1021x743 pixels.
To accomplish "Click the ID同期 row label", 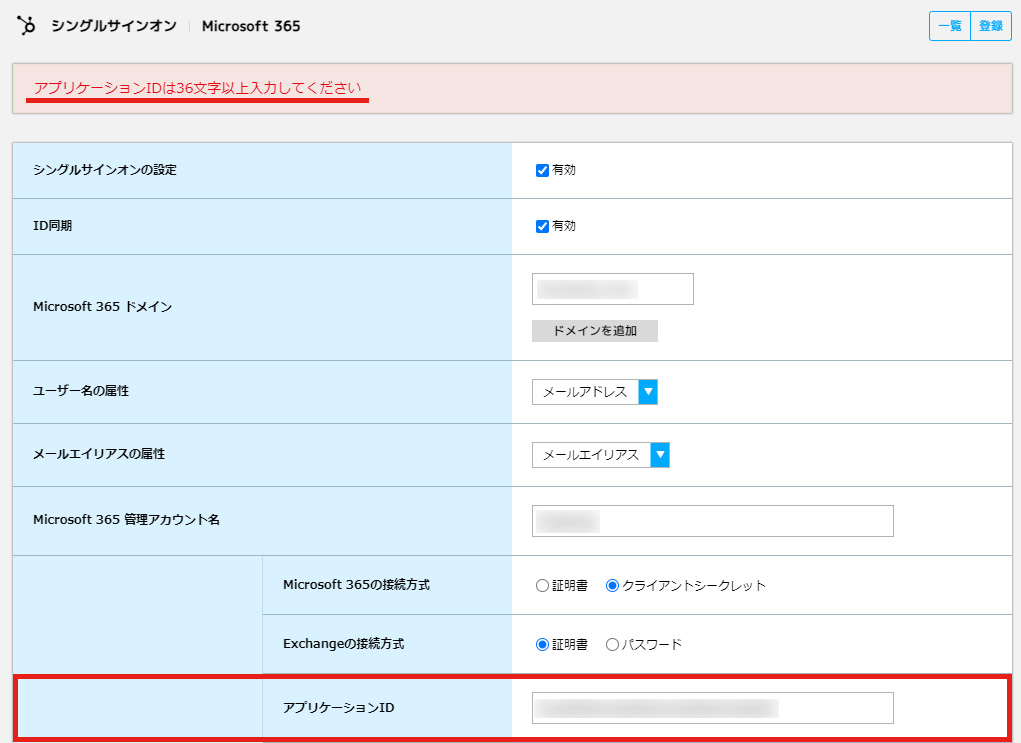I will (53, 226).
